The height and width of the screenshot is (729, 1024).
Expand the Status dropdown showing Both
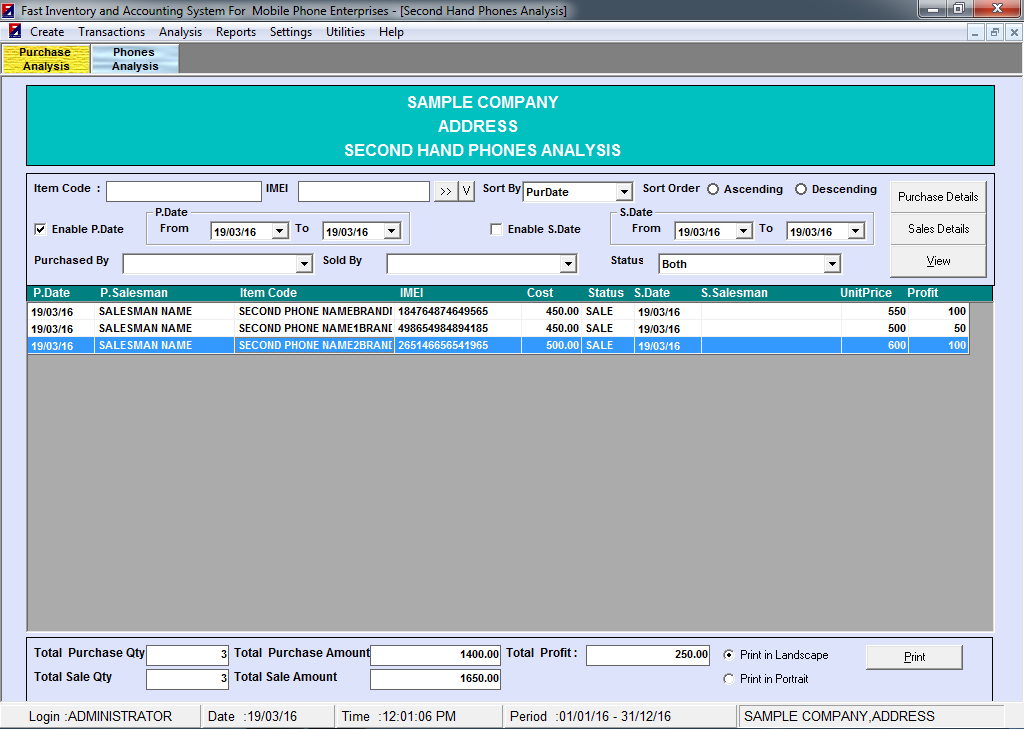[831, 264]
